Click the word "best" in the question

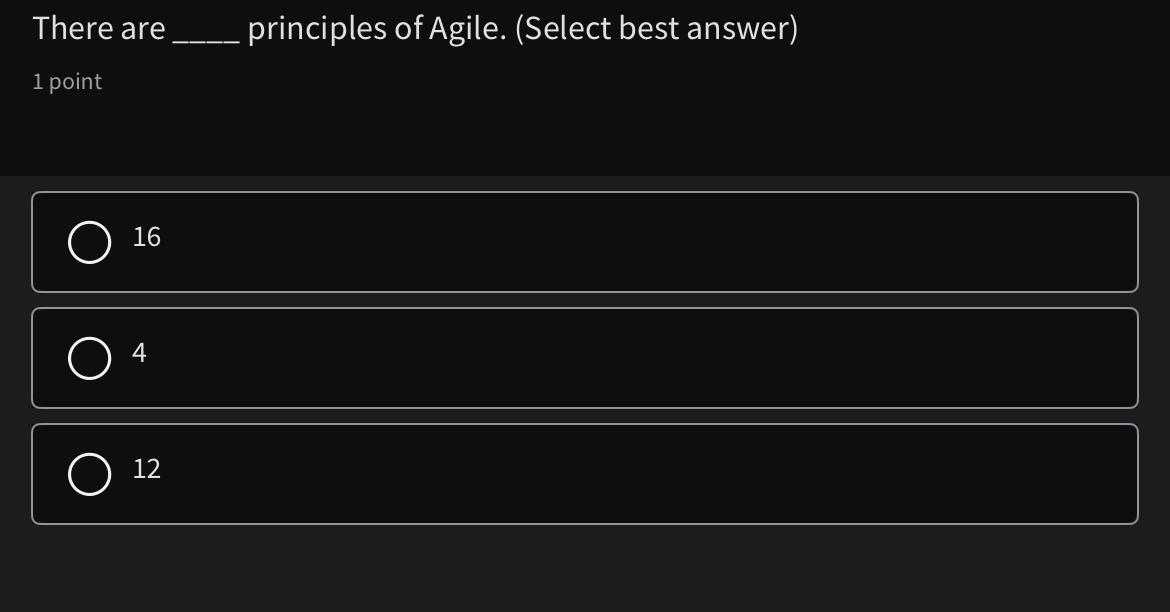[x=649, y=29]
